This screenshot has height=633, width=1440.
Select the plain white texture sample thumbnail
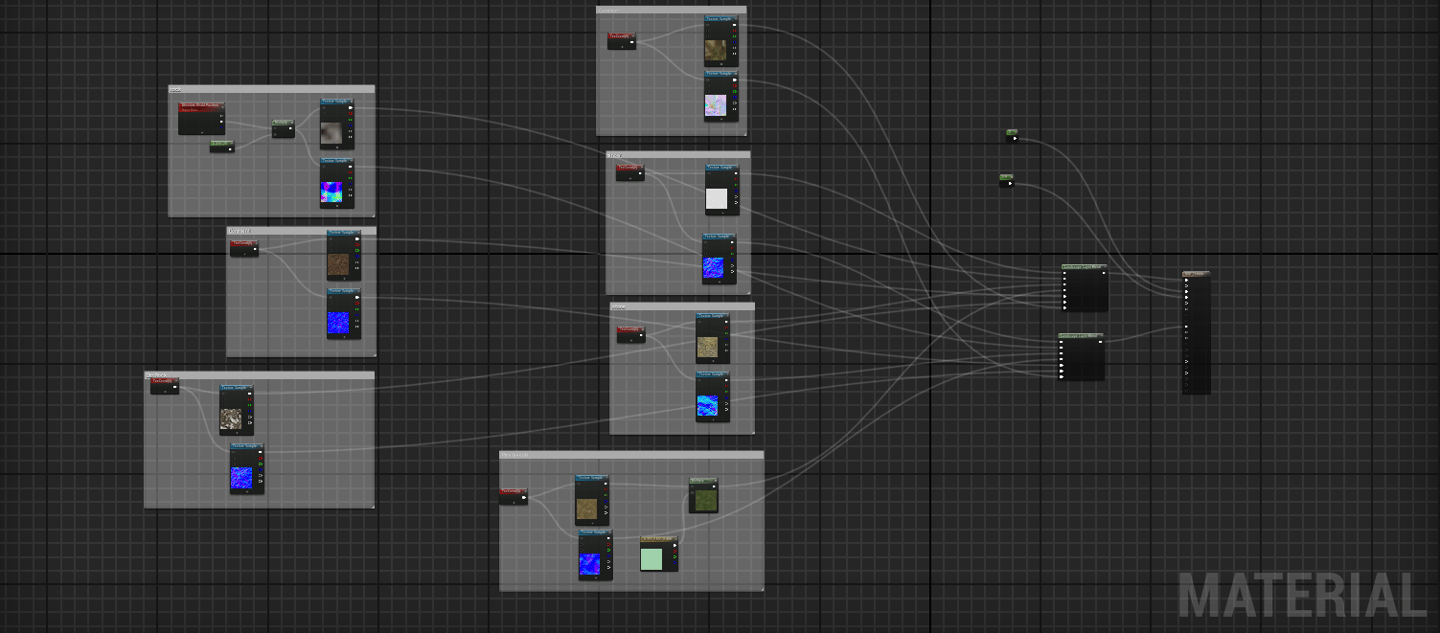tap(716, 198)
